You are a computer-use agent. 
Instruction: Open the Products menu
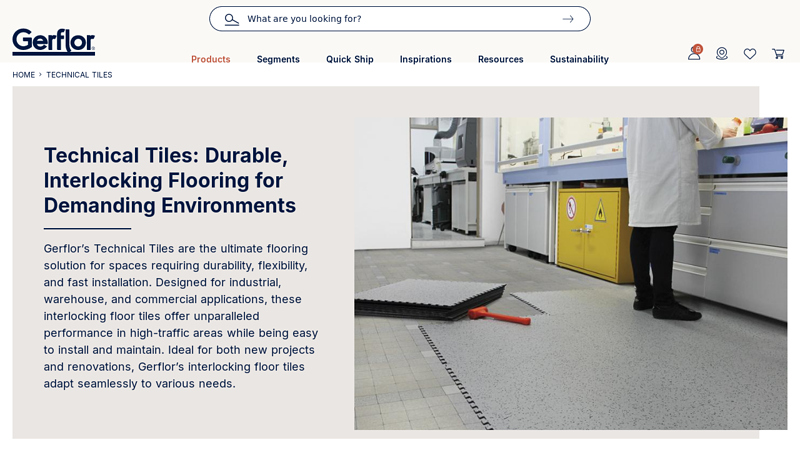[x=211, y=59]
